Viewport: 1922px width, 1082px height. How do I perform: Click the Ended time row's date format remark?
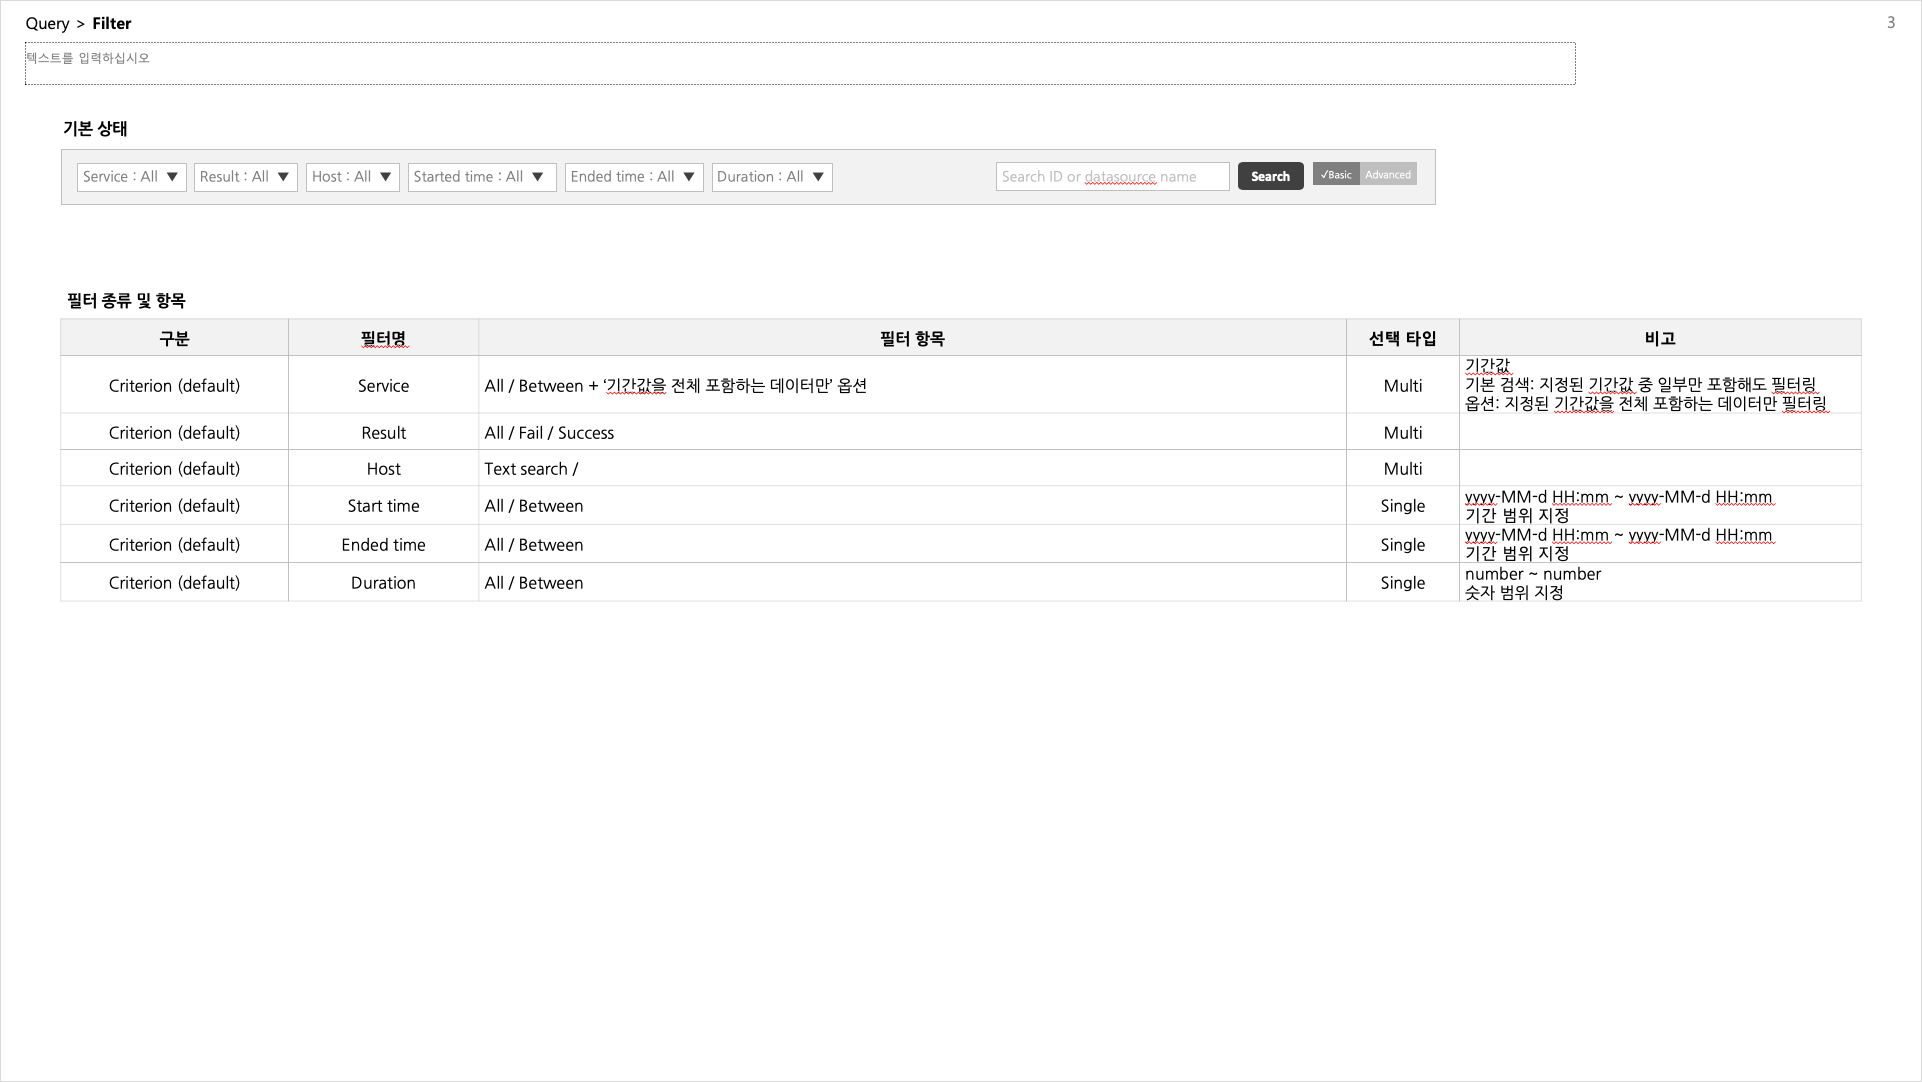click(1660, 544)
